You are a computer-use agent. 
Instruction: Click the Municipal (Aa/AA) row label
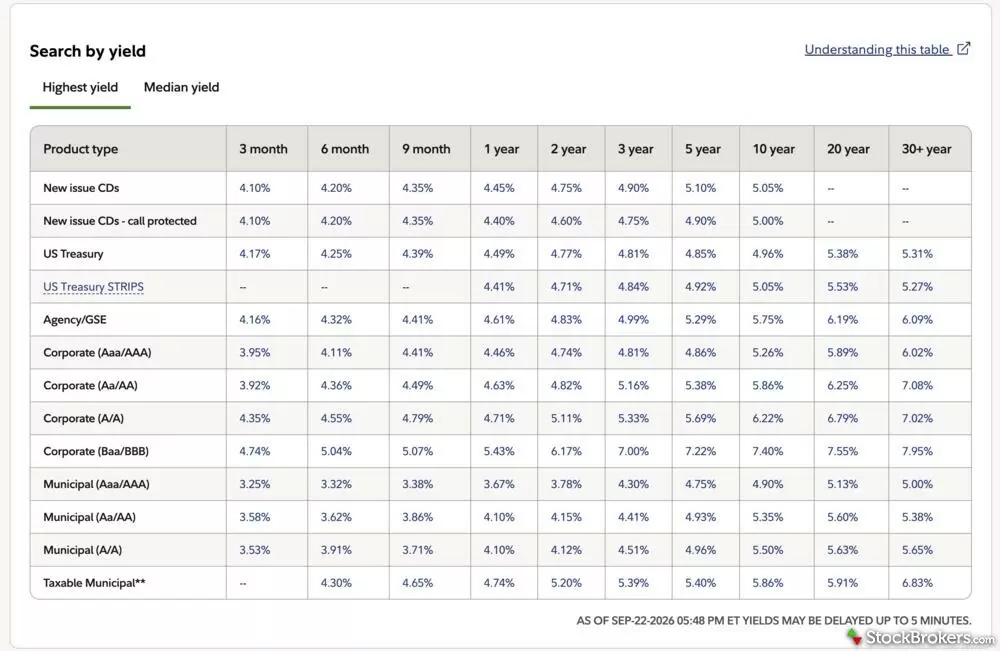[x=89, y=518]
